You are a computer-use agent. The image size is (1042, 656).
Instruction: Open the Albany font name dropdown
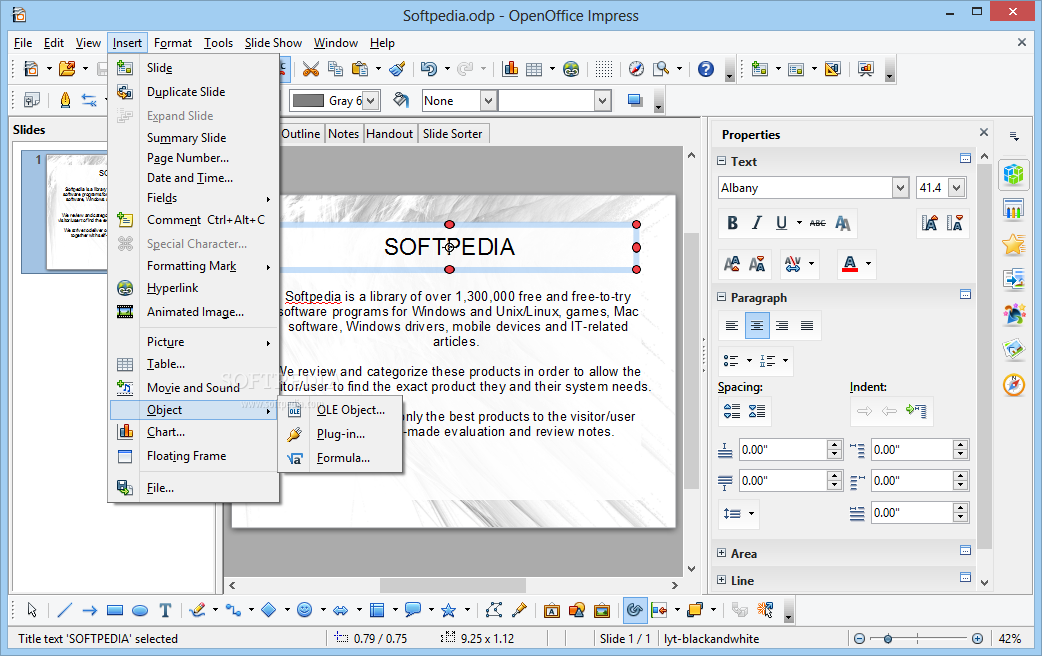pyautogui.click(x=900, y=188)
